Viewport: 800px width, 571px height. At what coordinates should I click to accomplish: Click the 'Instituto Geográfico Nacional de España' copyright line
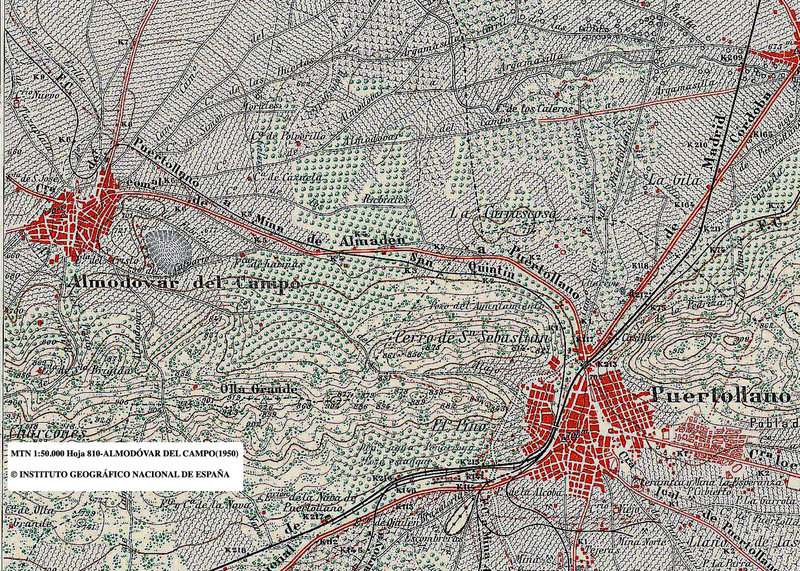pos(120,474)
